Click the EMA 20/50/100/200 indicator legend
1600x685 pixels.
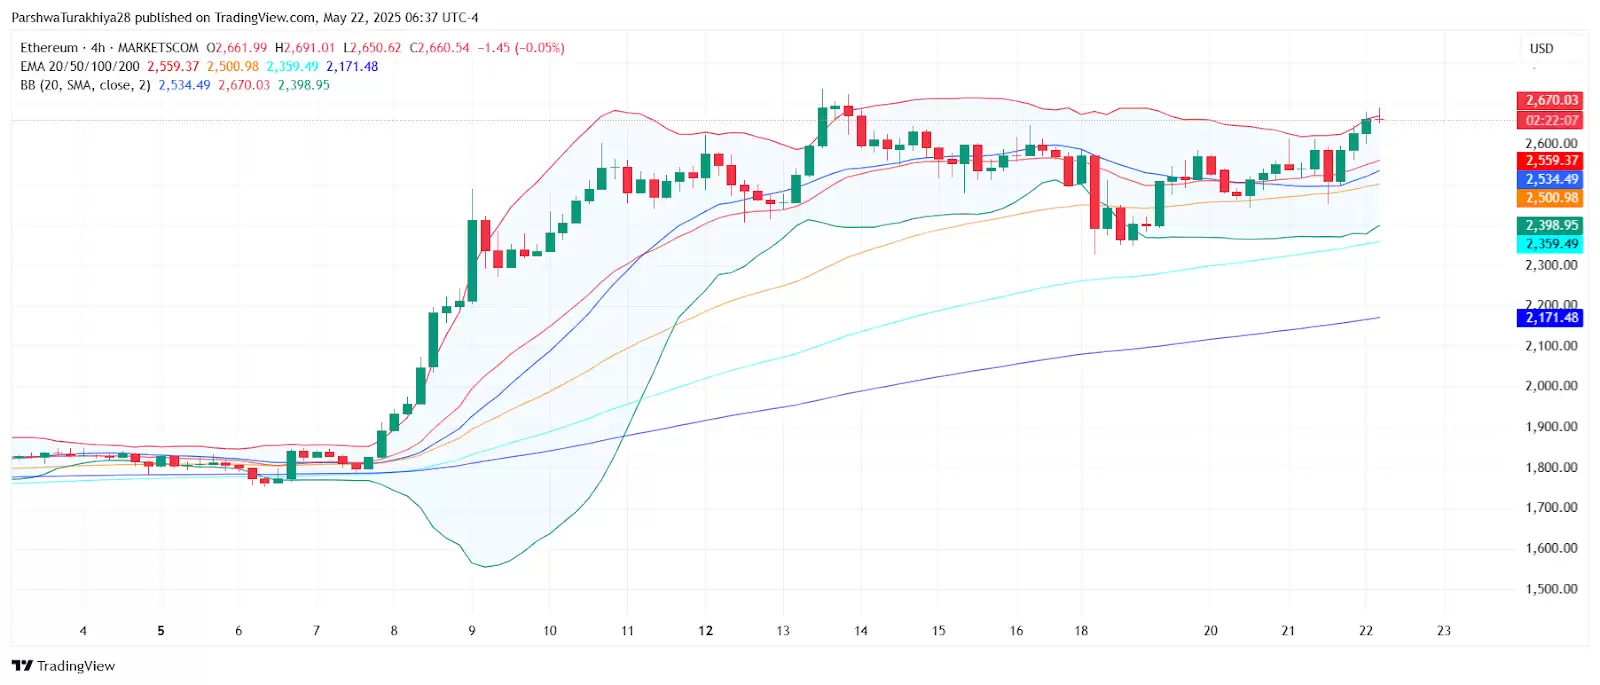click(80, 67)
